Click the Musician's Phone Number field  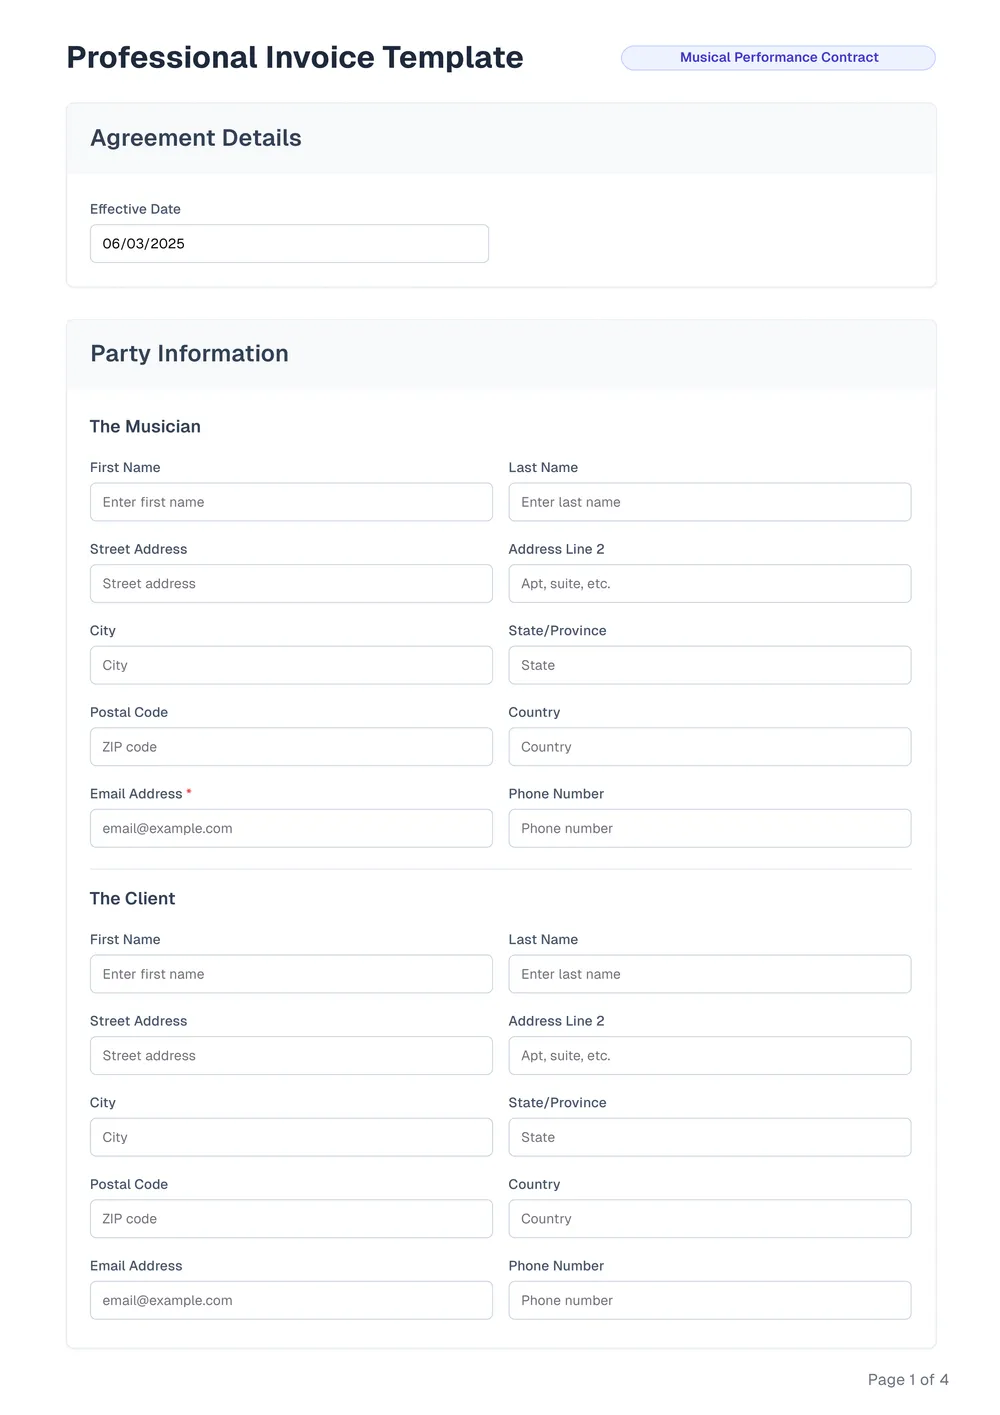(x=709, y=828)
